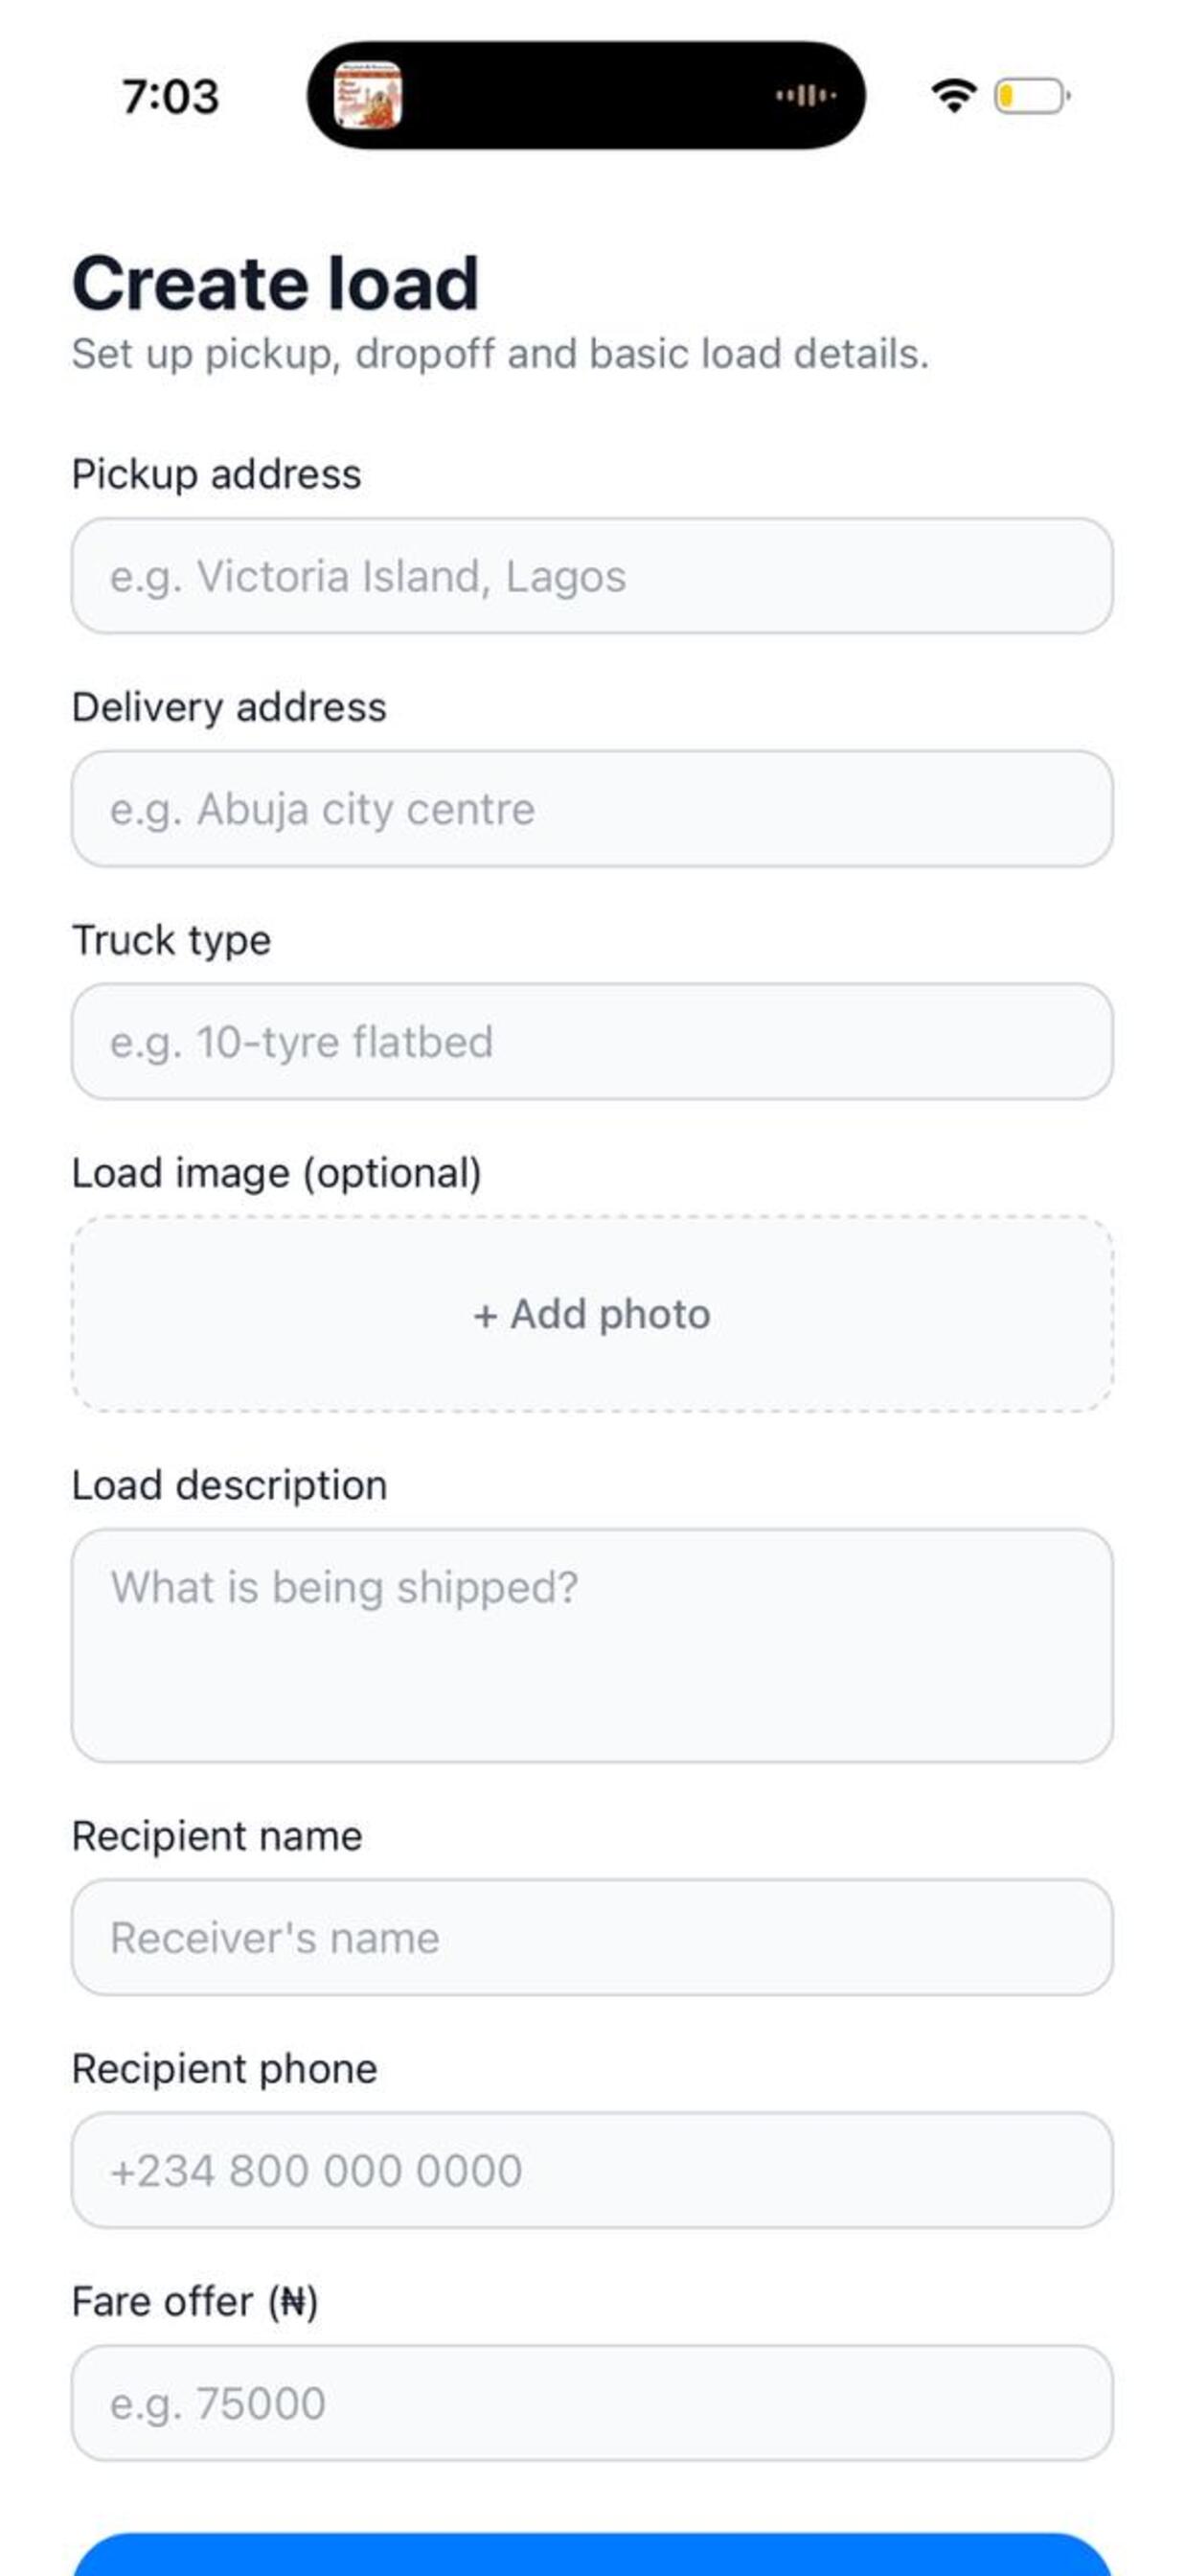This screenshot has height=2576, width=1185.
Task: Focus the Recipient name field
Action: 592,1938
